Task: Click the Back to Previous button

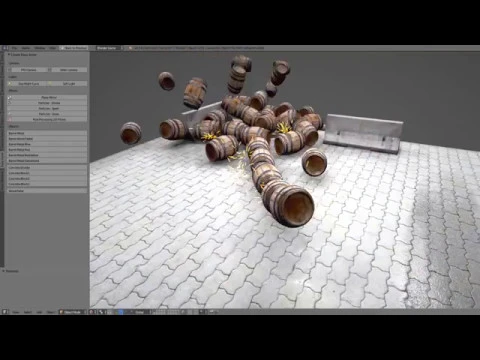Action: coord(74,48)
